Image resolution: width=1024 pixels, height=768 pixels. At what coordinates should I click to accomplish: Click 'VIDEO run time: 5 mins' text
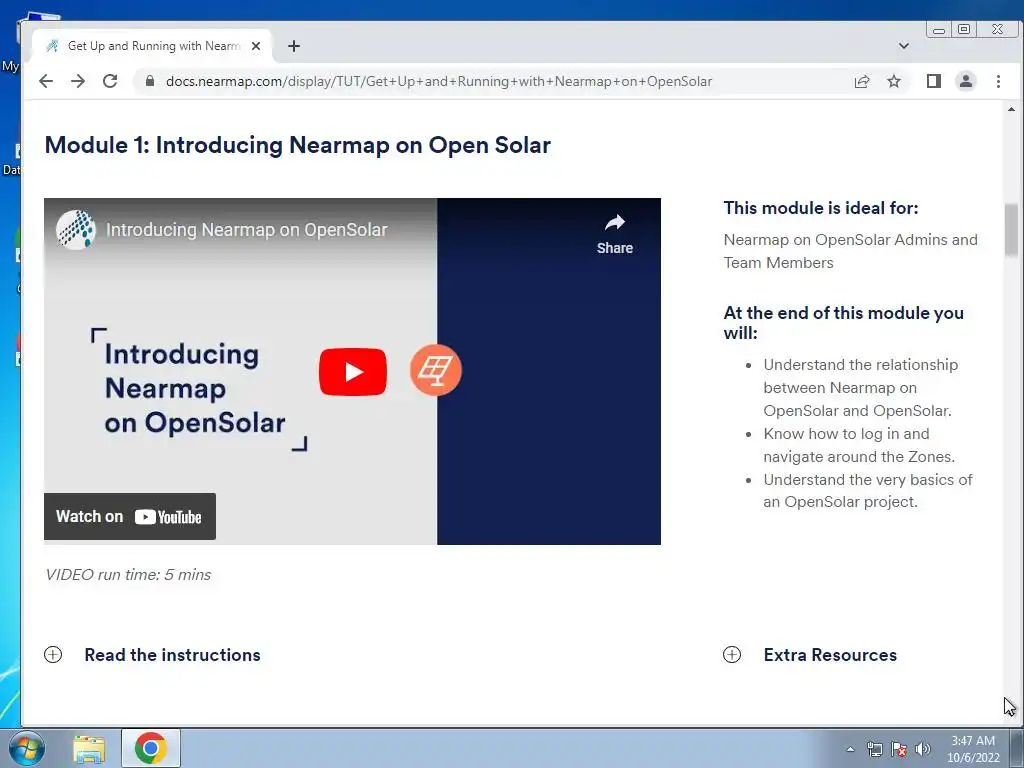click(128, 575)
